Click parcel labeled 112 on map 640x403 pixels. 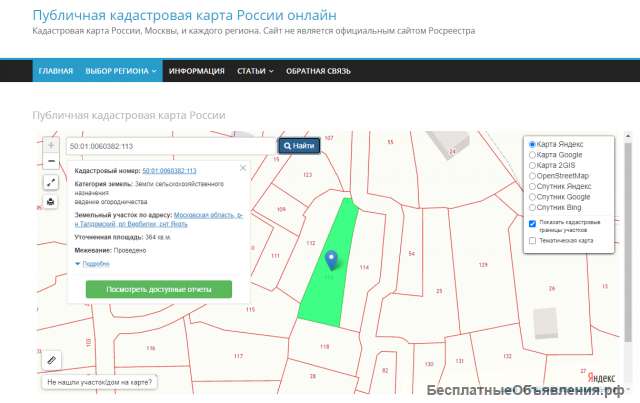tap(311, 243)
